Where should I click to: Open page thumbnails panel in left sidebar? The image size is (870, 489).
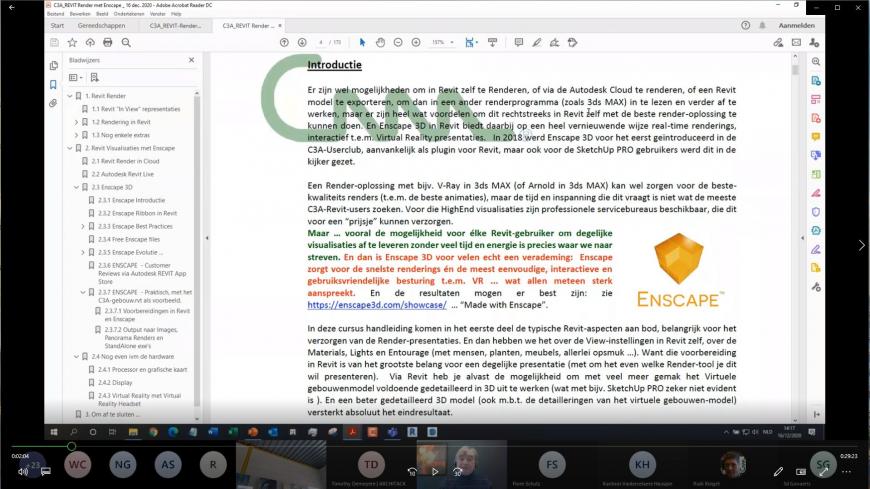pos(53,65)
